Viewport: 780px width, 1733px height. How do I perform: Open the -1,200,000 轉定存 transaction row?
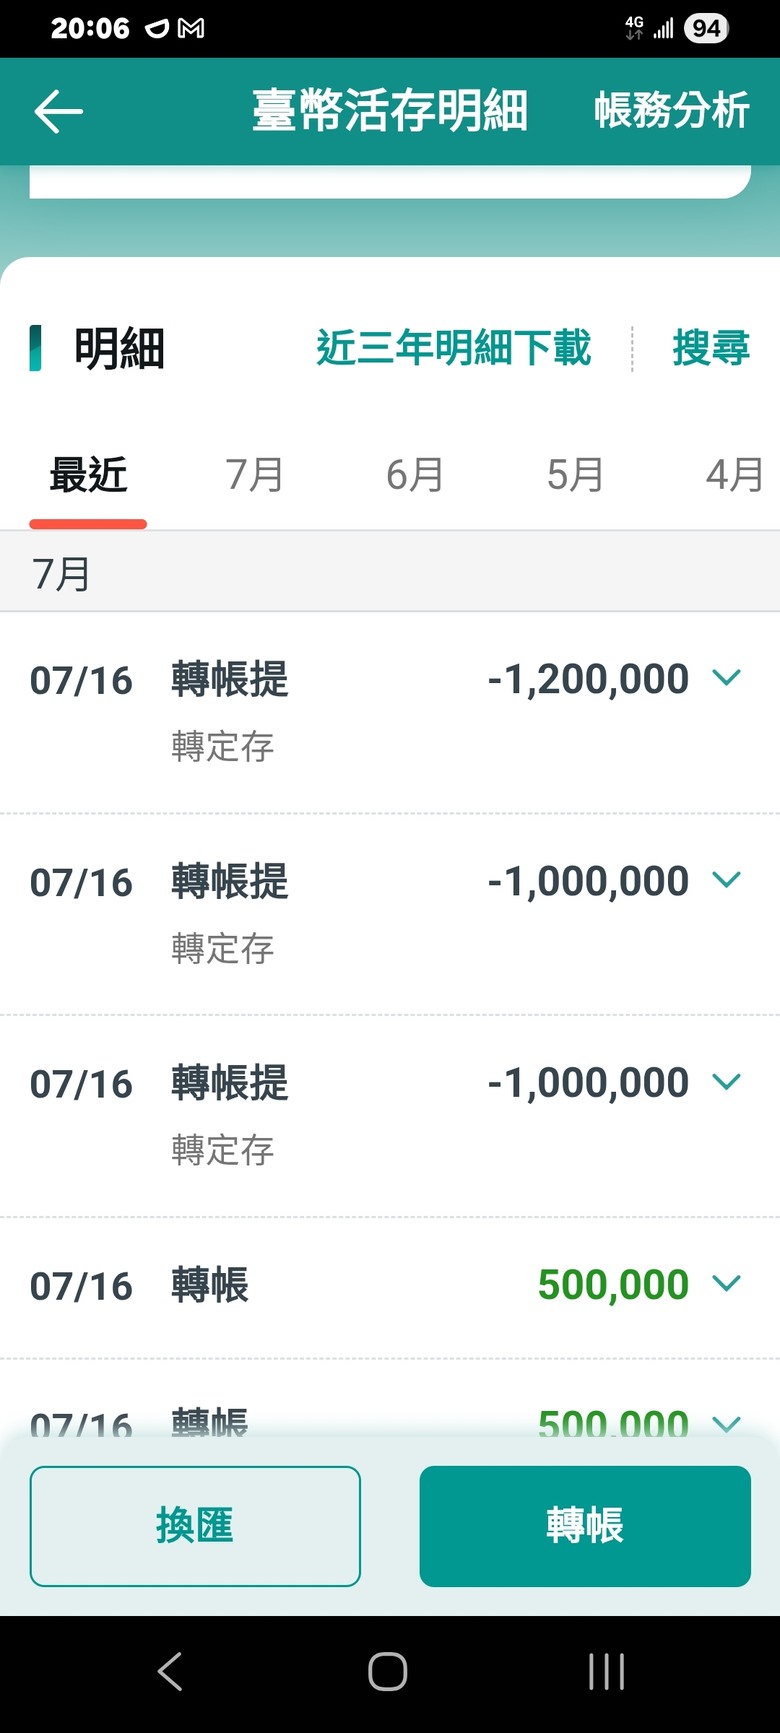tap(390, 712)
